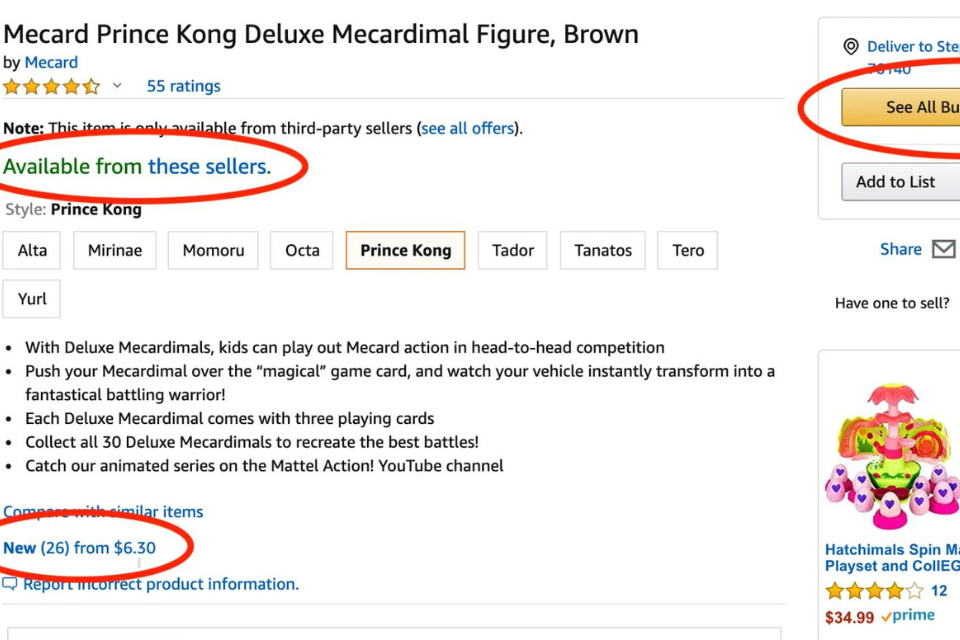Choose the Octa style
The width and height of the screenshot is (960, 640).
click(302, 250)
